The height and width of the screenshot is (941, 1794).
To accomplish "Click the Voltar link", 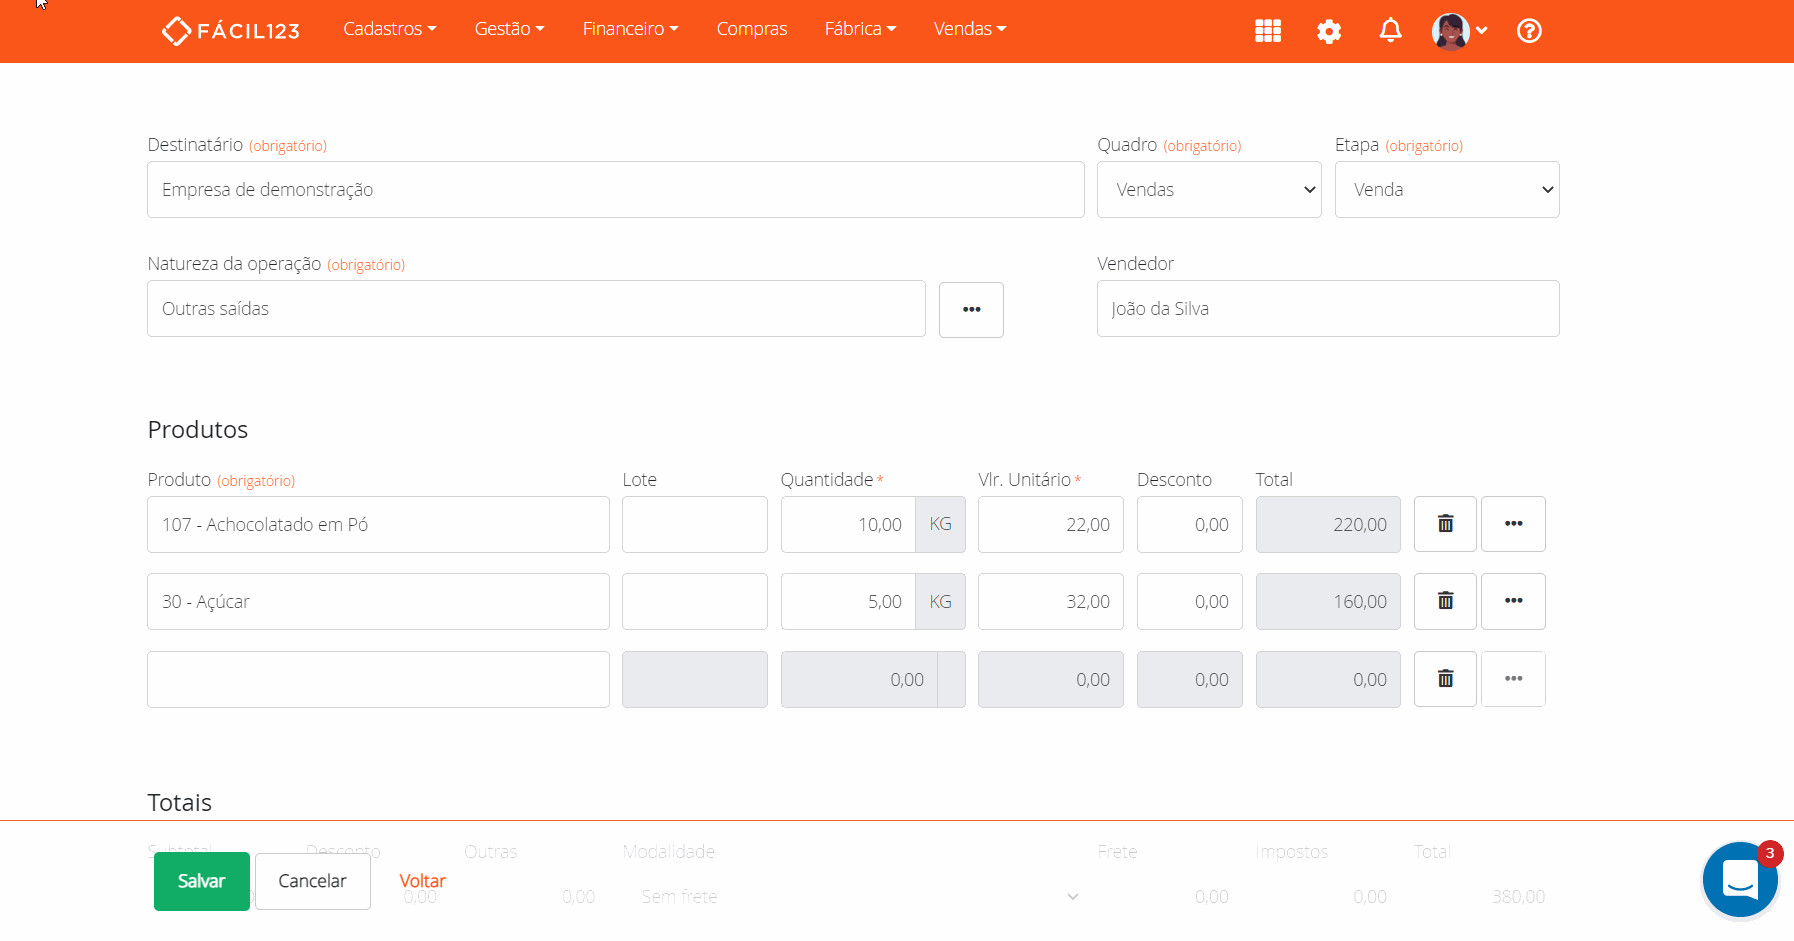I will click(422, 881).
